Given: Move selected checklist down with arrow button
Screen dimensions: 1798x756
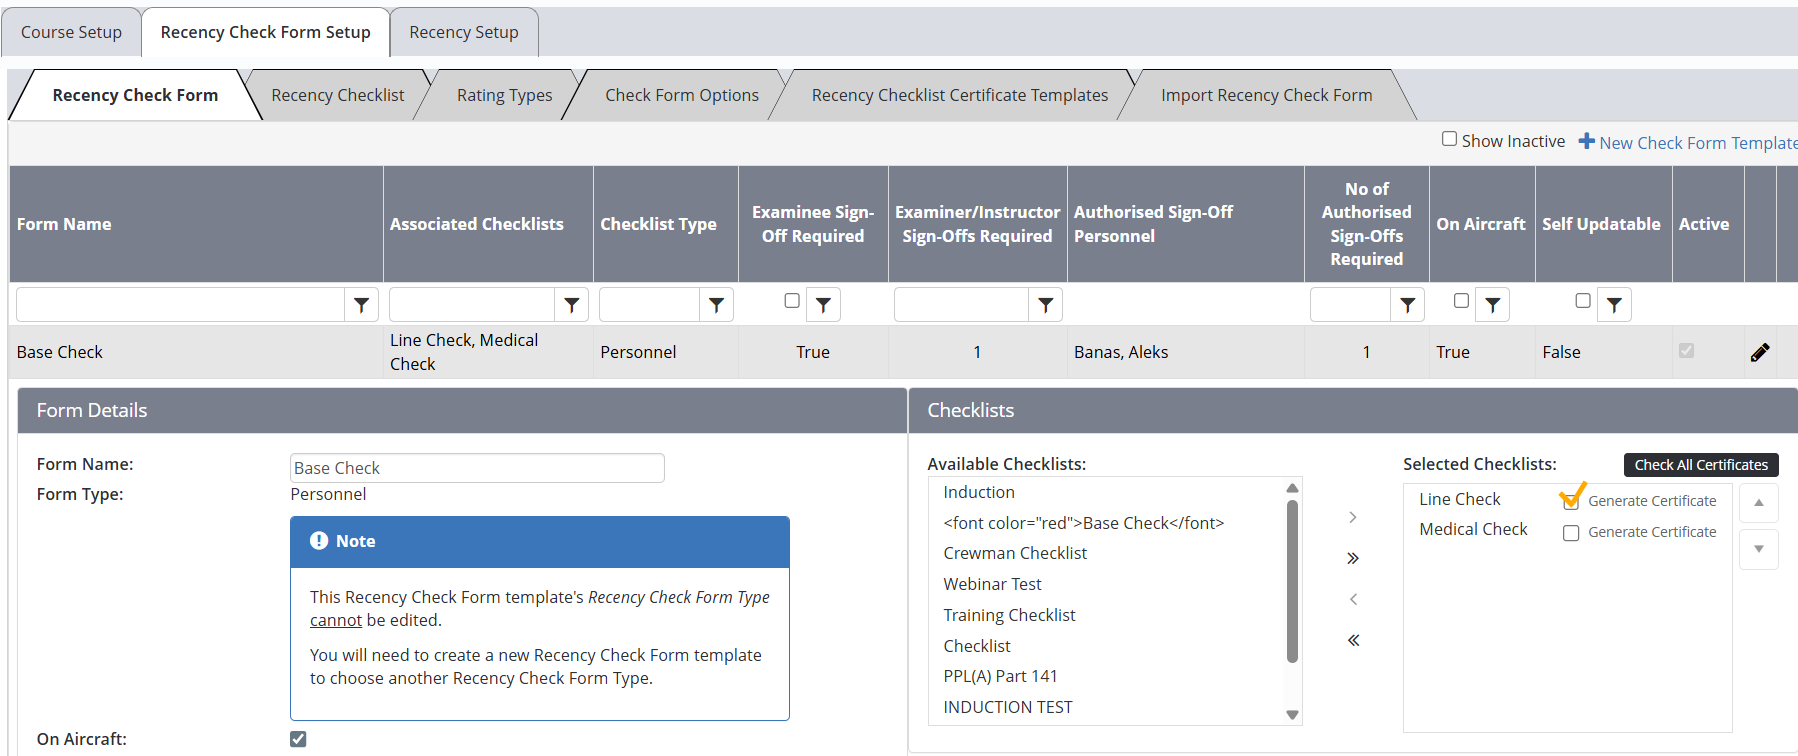Looking at the screenshot, I should [x=1758, y=549].
